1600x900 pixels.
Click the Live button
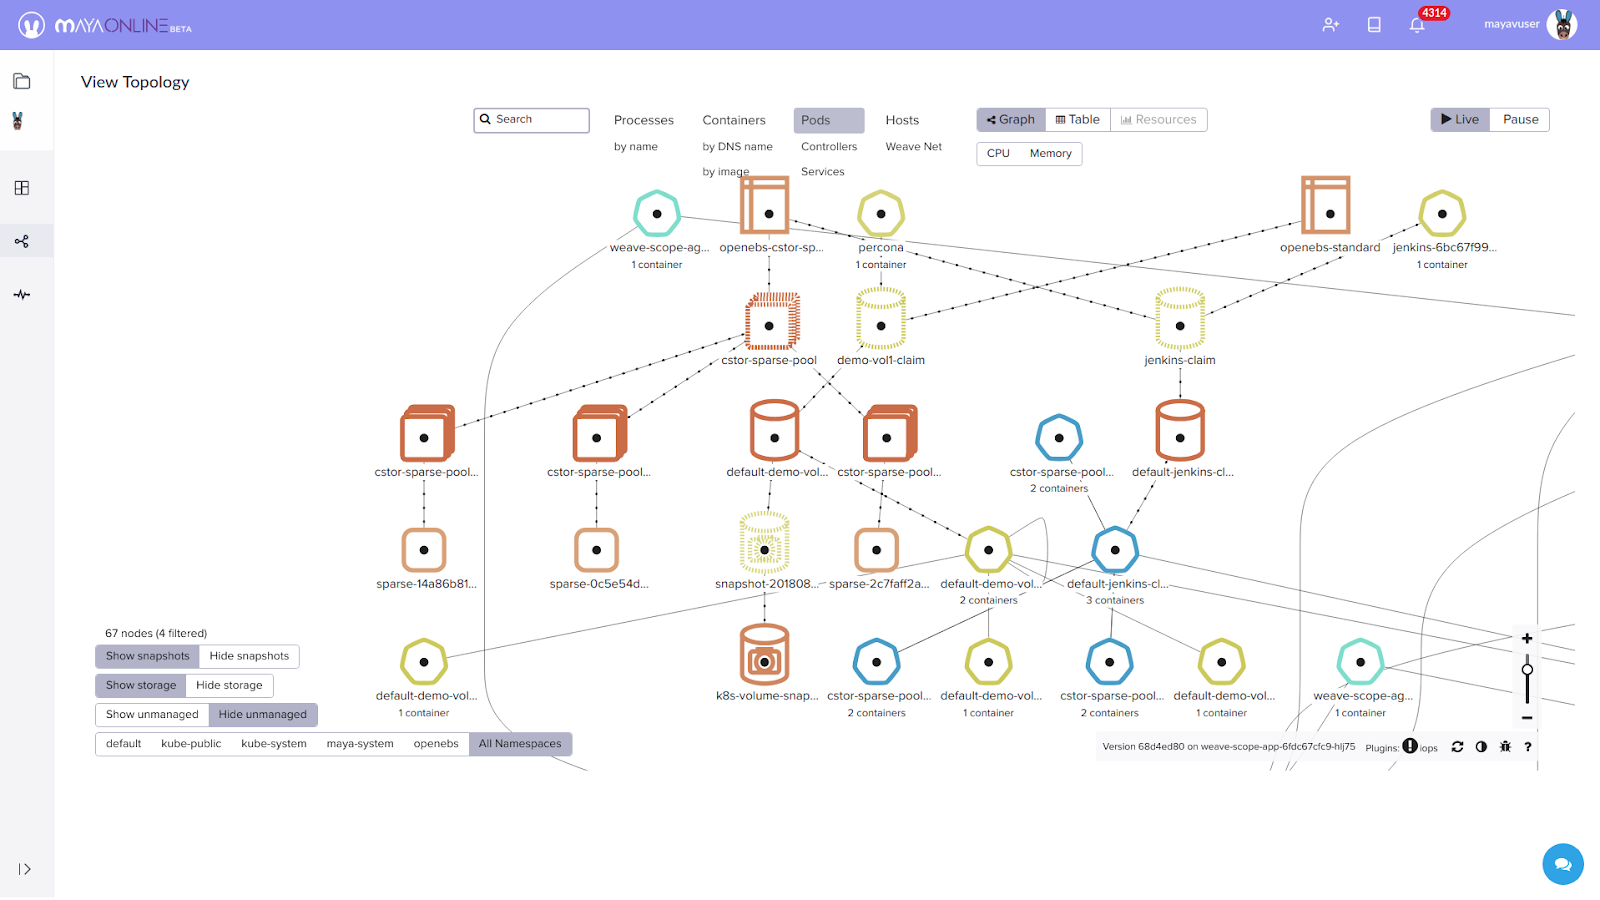1460,120
